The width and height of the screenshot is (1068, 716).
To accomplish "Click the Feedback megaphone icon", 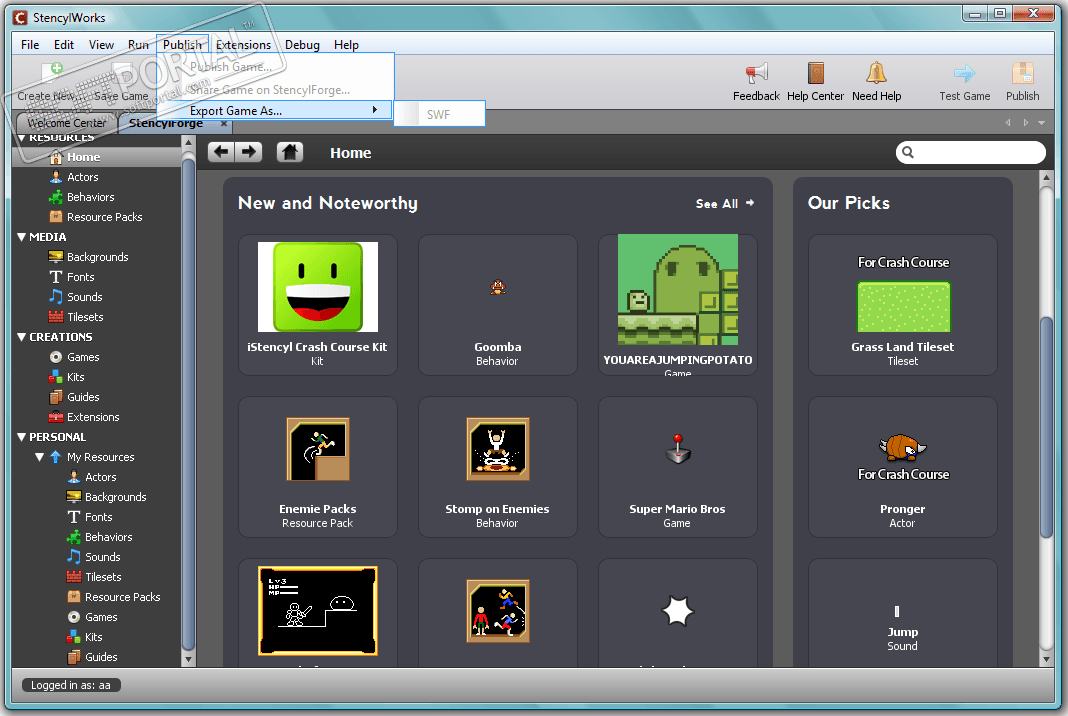I will (756, 72).
